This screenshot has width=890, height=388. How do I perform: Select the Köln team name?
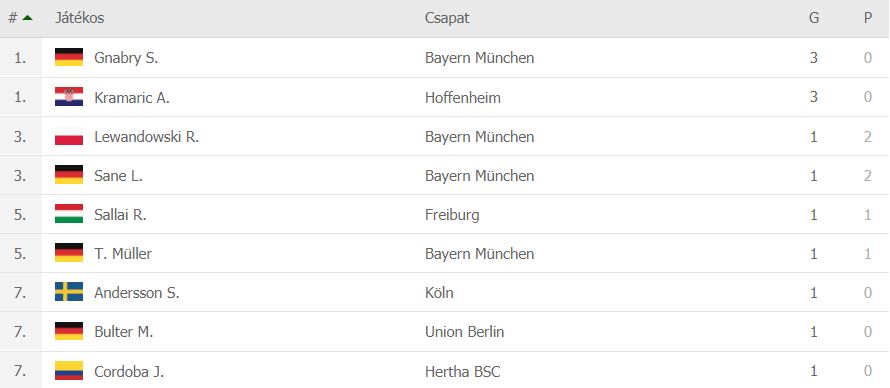(x=439, y=293)
